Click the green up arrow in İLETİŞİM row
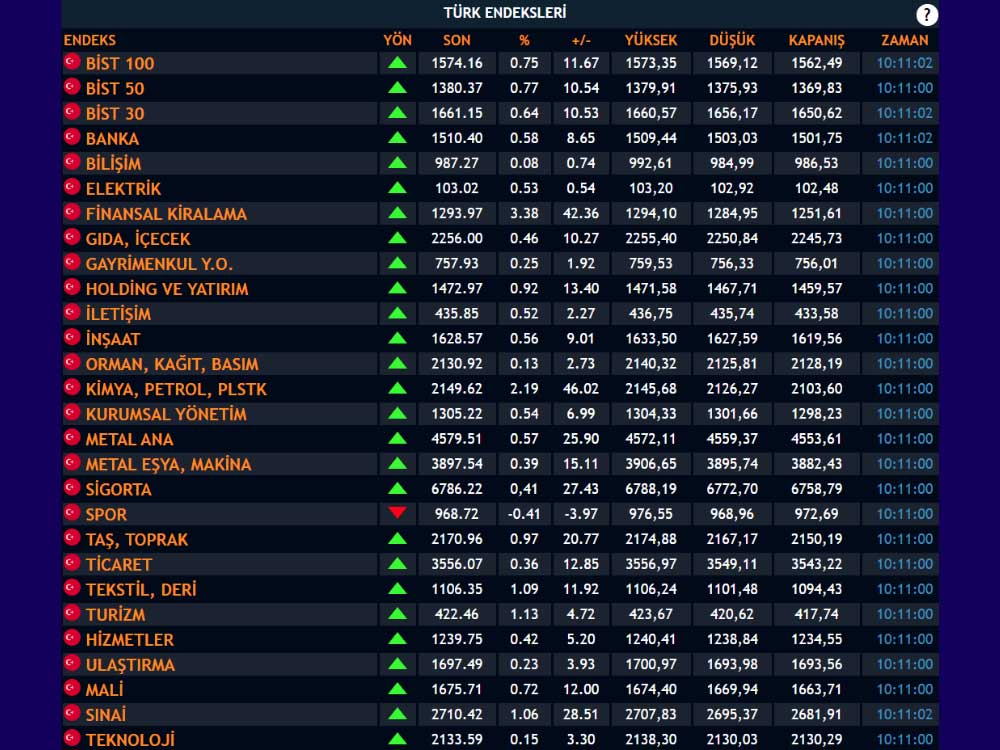This screenshot has height=750, width=1000. 397,312
